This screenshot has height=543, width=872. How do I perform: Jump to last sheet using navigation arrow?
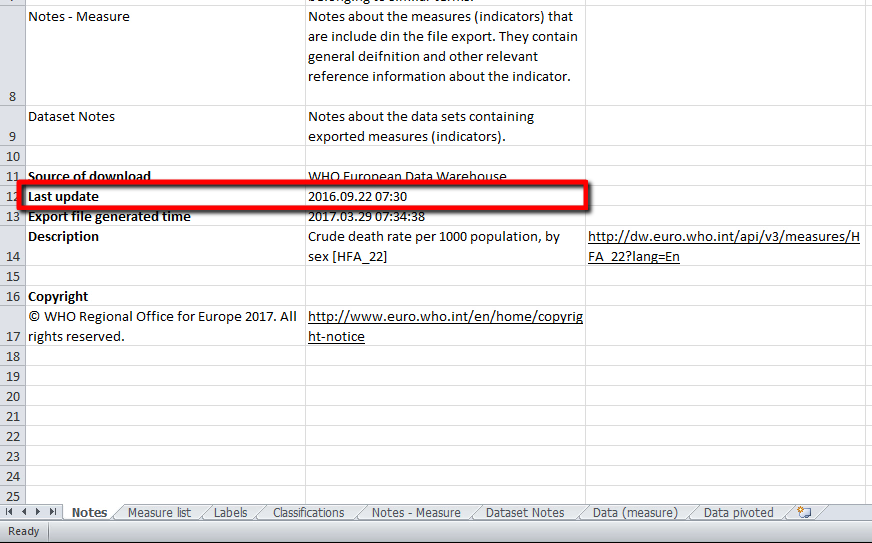pos(53,512)
